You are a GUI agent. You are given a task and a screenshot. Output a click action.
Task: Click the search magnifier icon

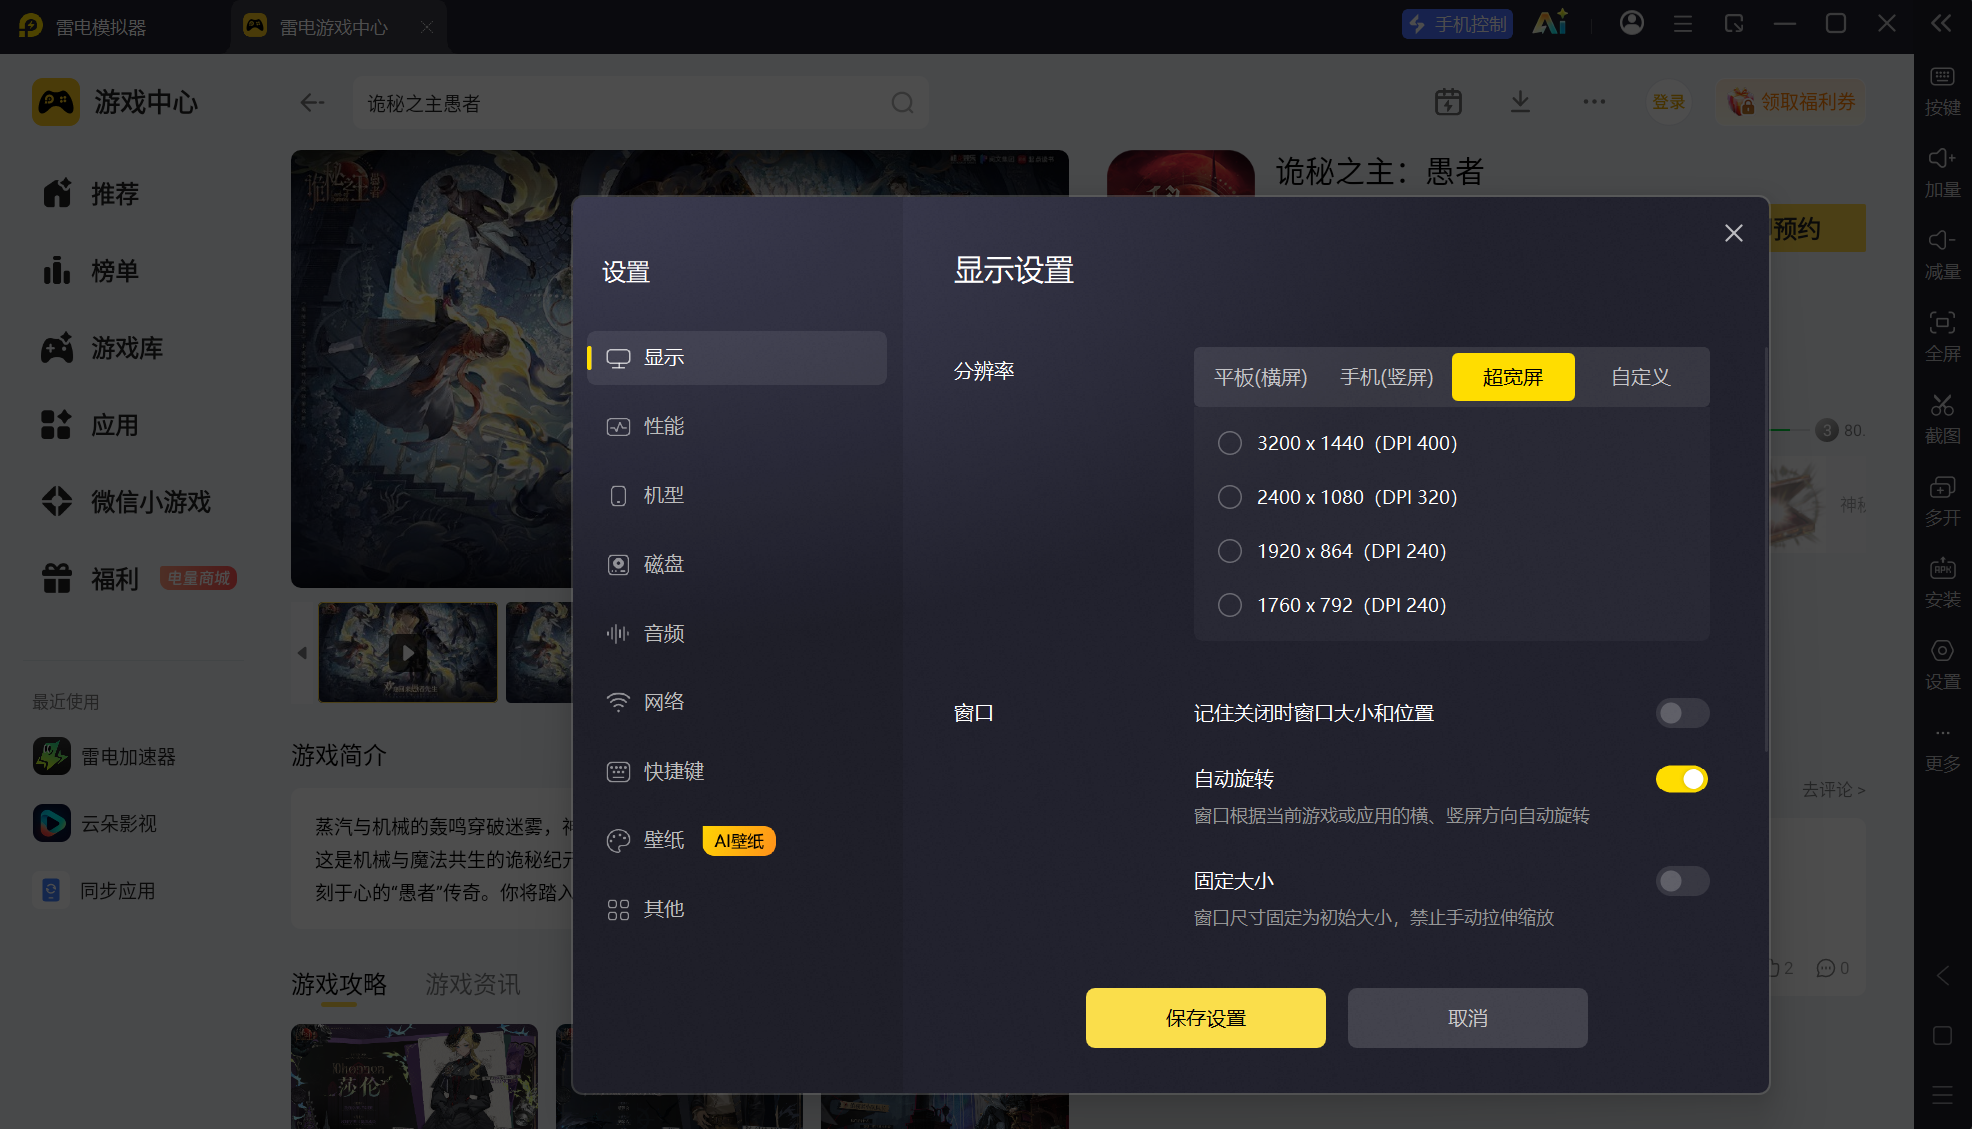pos(902,103)
